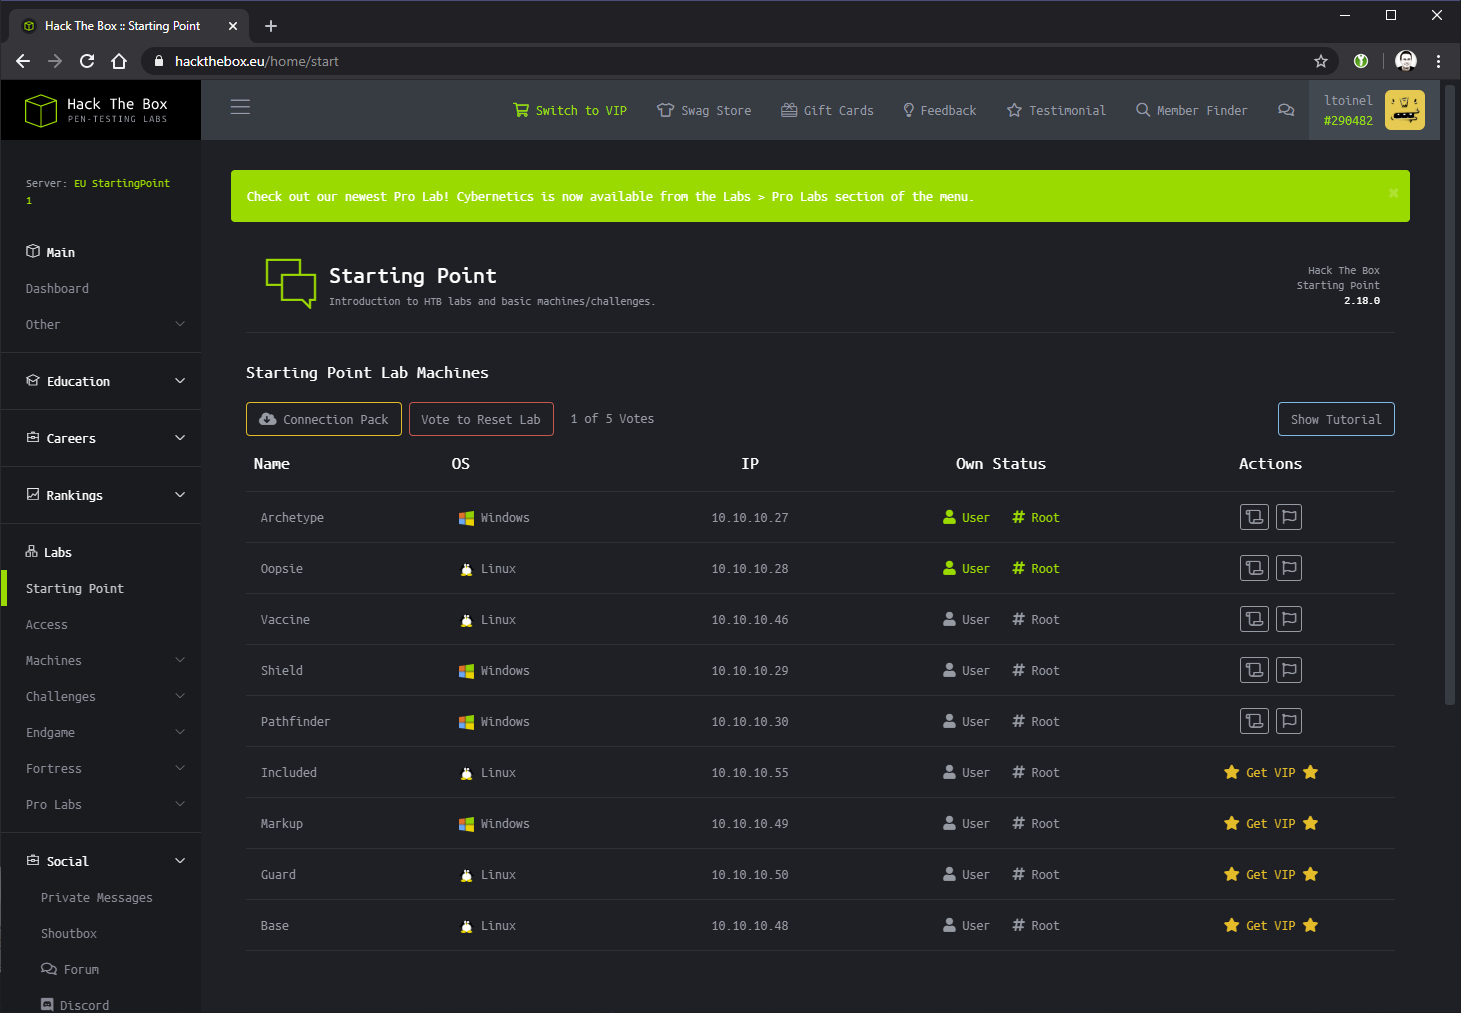Open the Swag Store link
The image size is (1461, 1013).
[x=704, y=110]
